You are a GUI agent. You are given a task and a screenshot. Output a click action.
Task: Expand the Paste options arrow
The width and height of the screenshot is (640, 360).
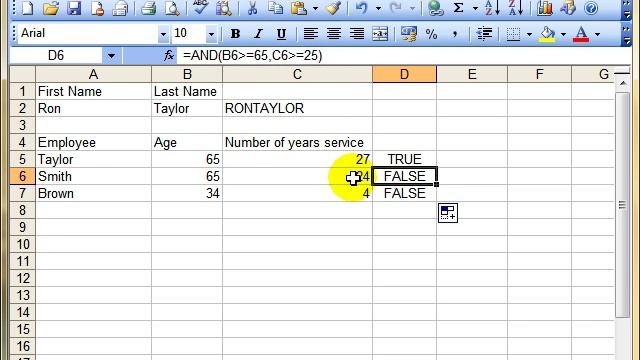pos(315,8)
